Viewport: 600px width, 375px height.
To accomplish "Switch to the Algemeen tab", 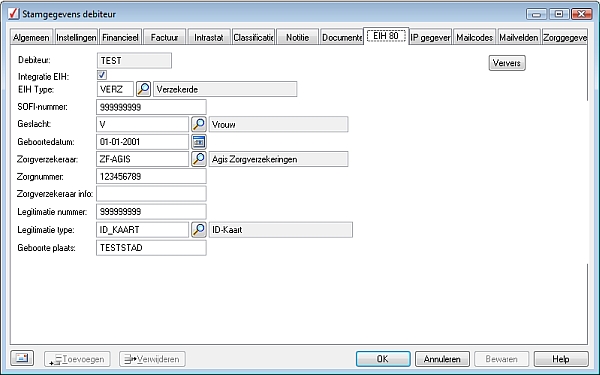I will [31, 37].
